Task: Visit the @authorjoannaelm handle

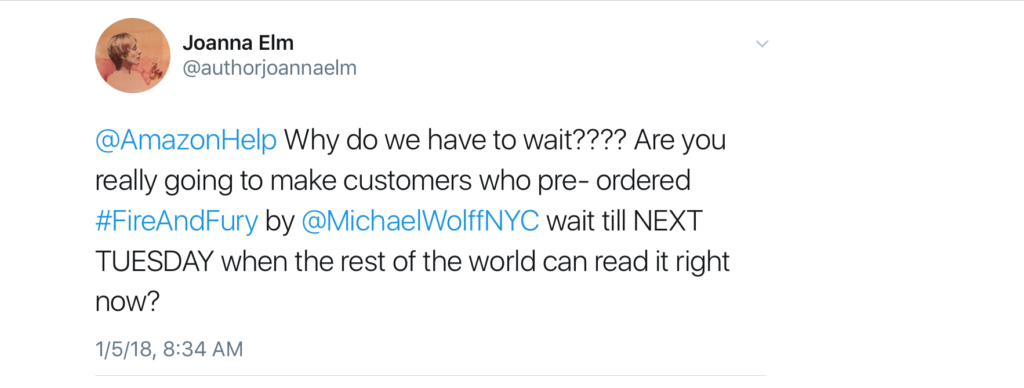Action: [x=270, y=69]
